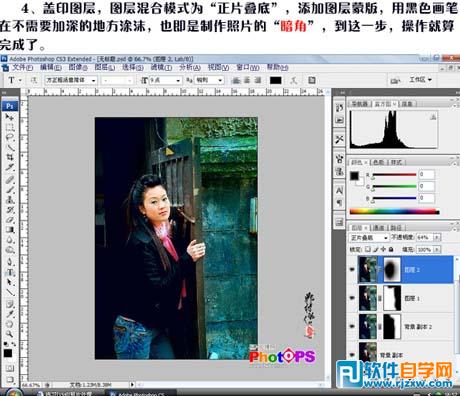Click the warp text icon in options bar
Viewport: 460px width, 396px height.
pyautogui.click(x=293, y=80)
